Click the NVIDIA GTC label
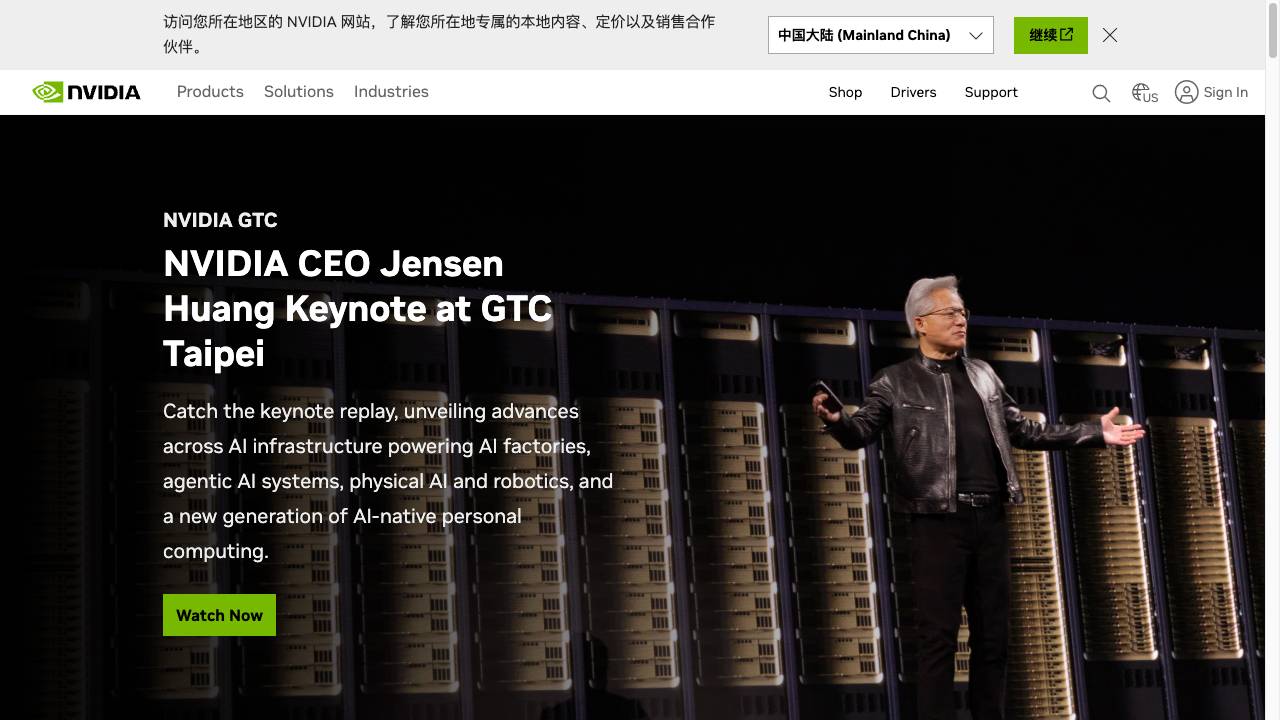 [x=220, y=220]
